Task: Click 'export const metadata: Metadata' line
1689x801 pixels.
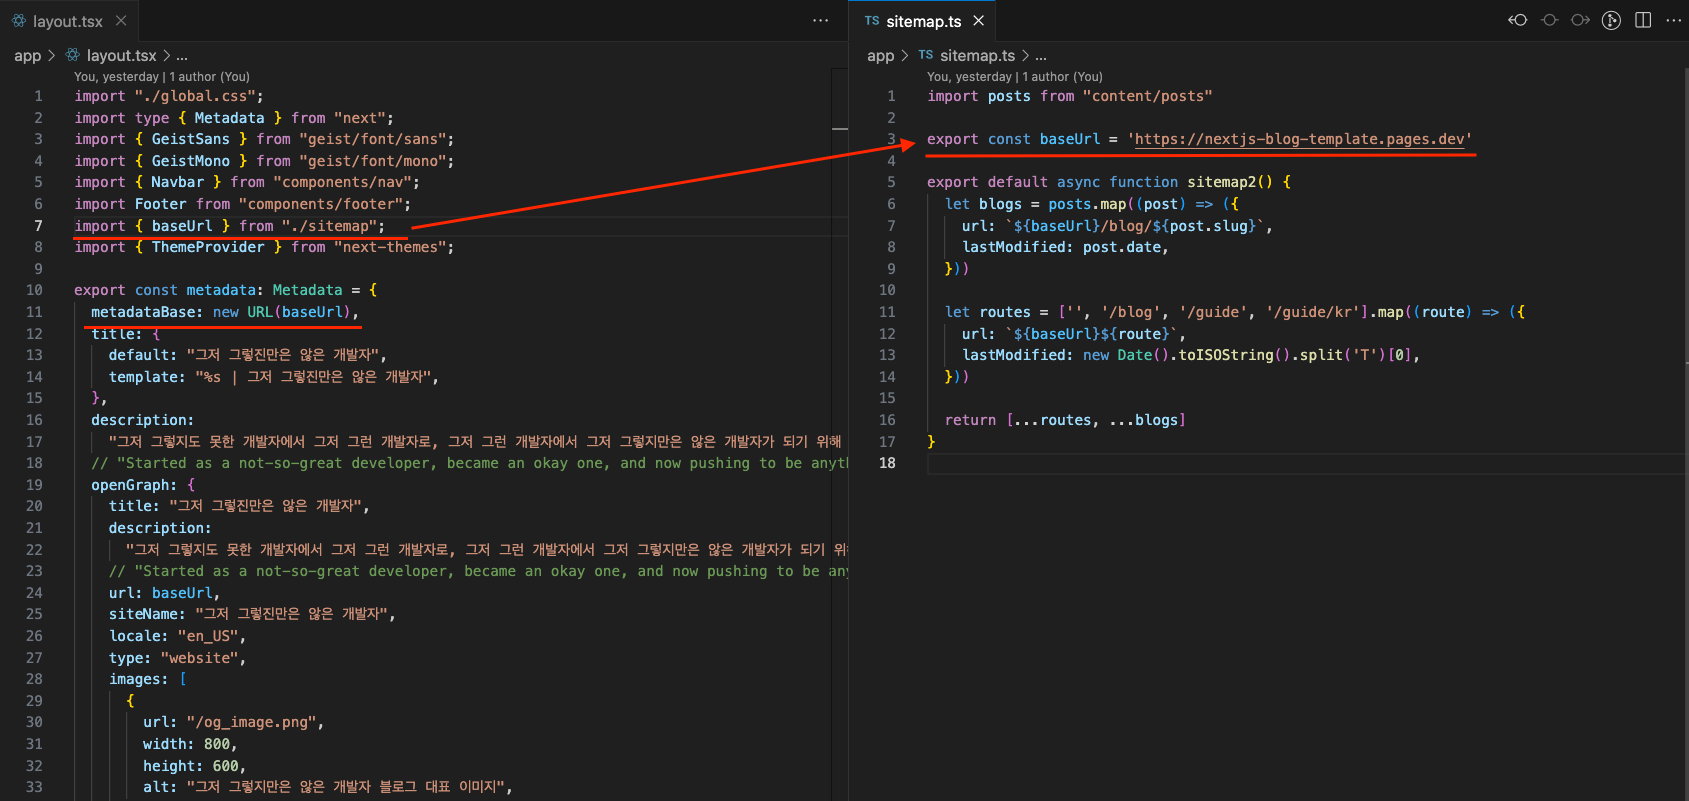Action: tap(208, 290)
